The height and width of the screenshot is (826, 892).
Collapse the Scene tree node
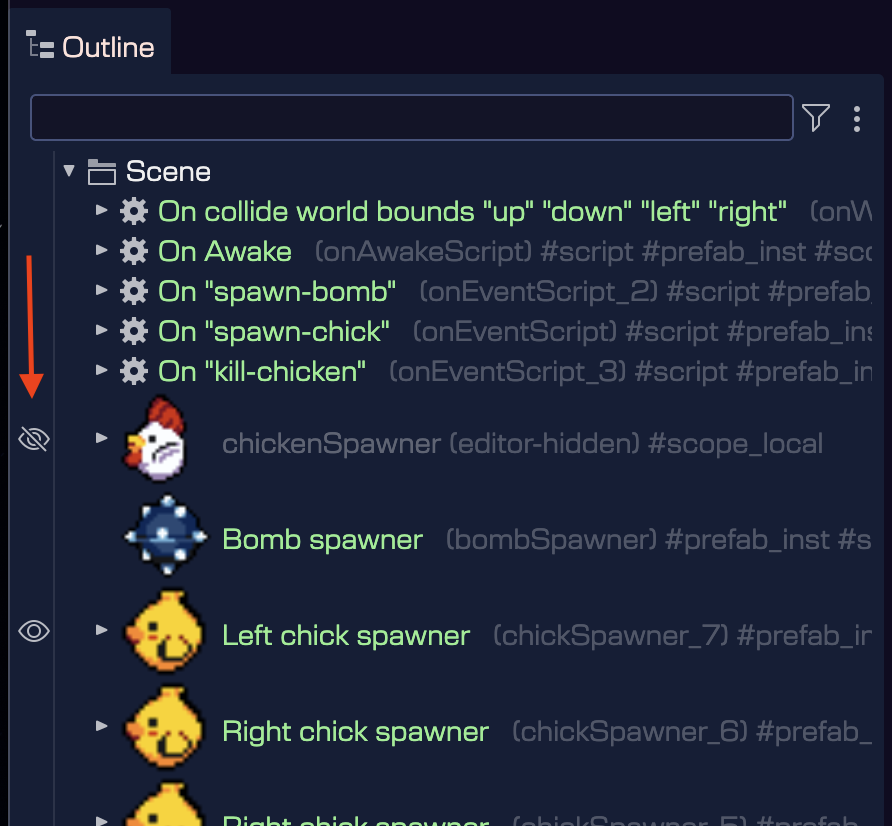(x=69, y=171)
